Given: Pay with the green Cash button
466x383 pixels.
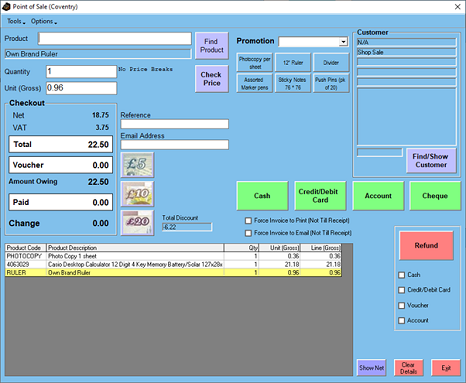Looking at the screenshot, I should (x=262, y=196).
